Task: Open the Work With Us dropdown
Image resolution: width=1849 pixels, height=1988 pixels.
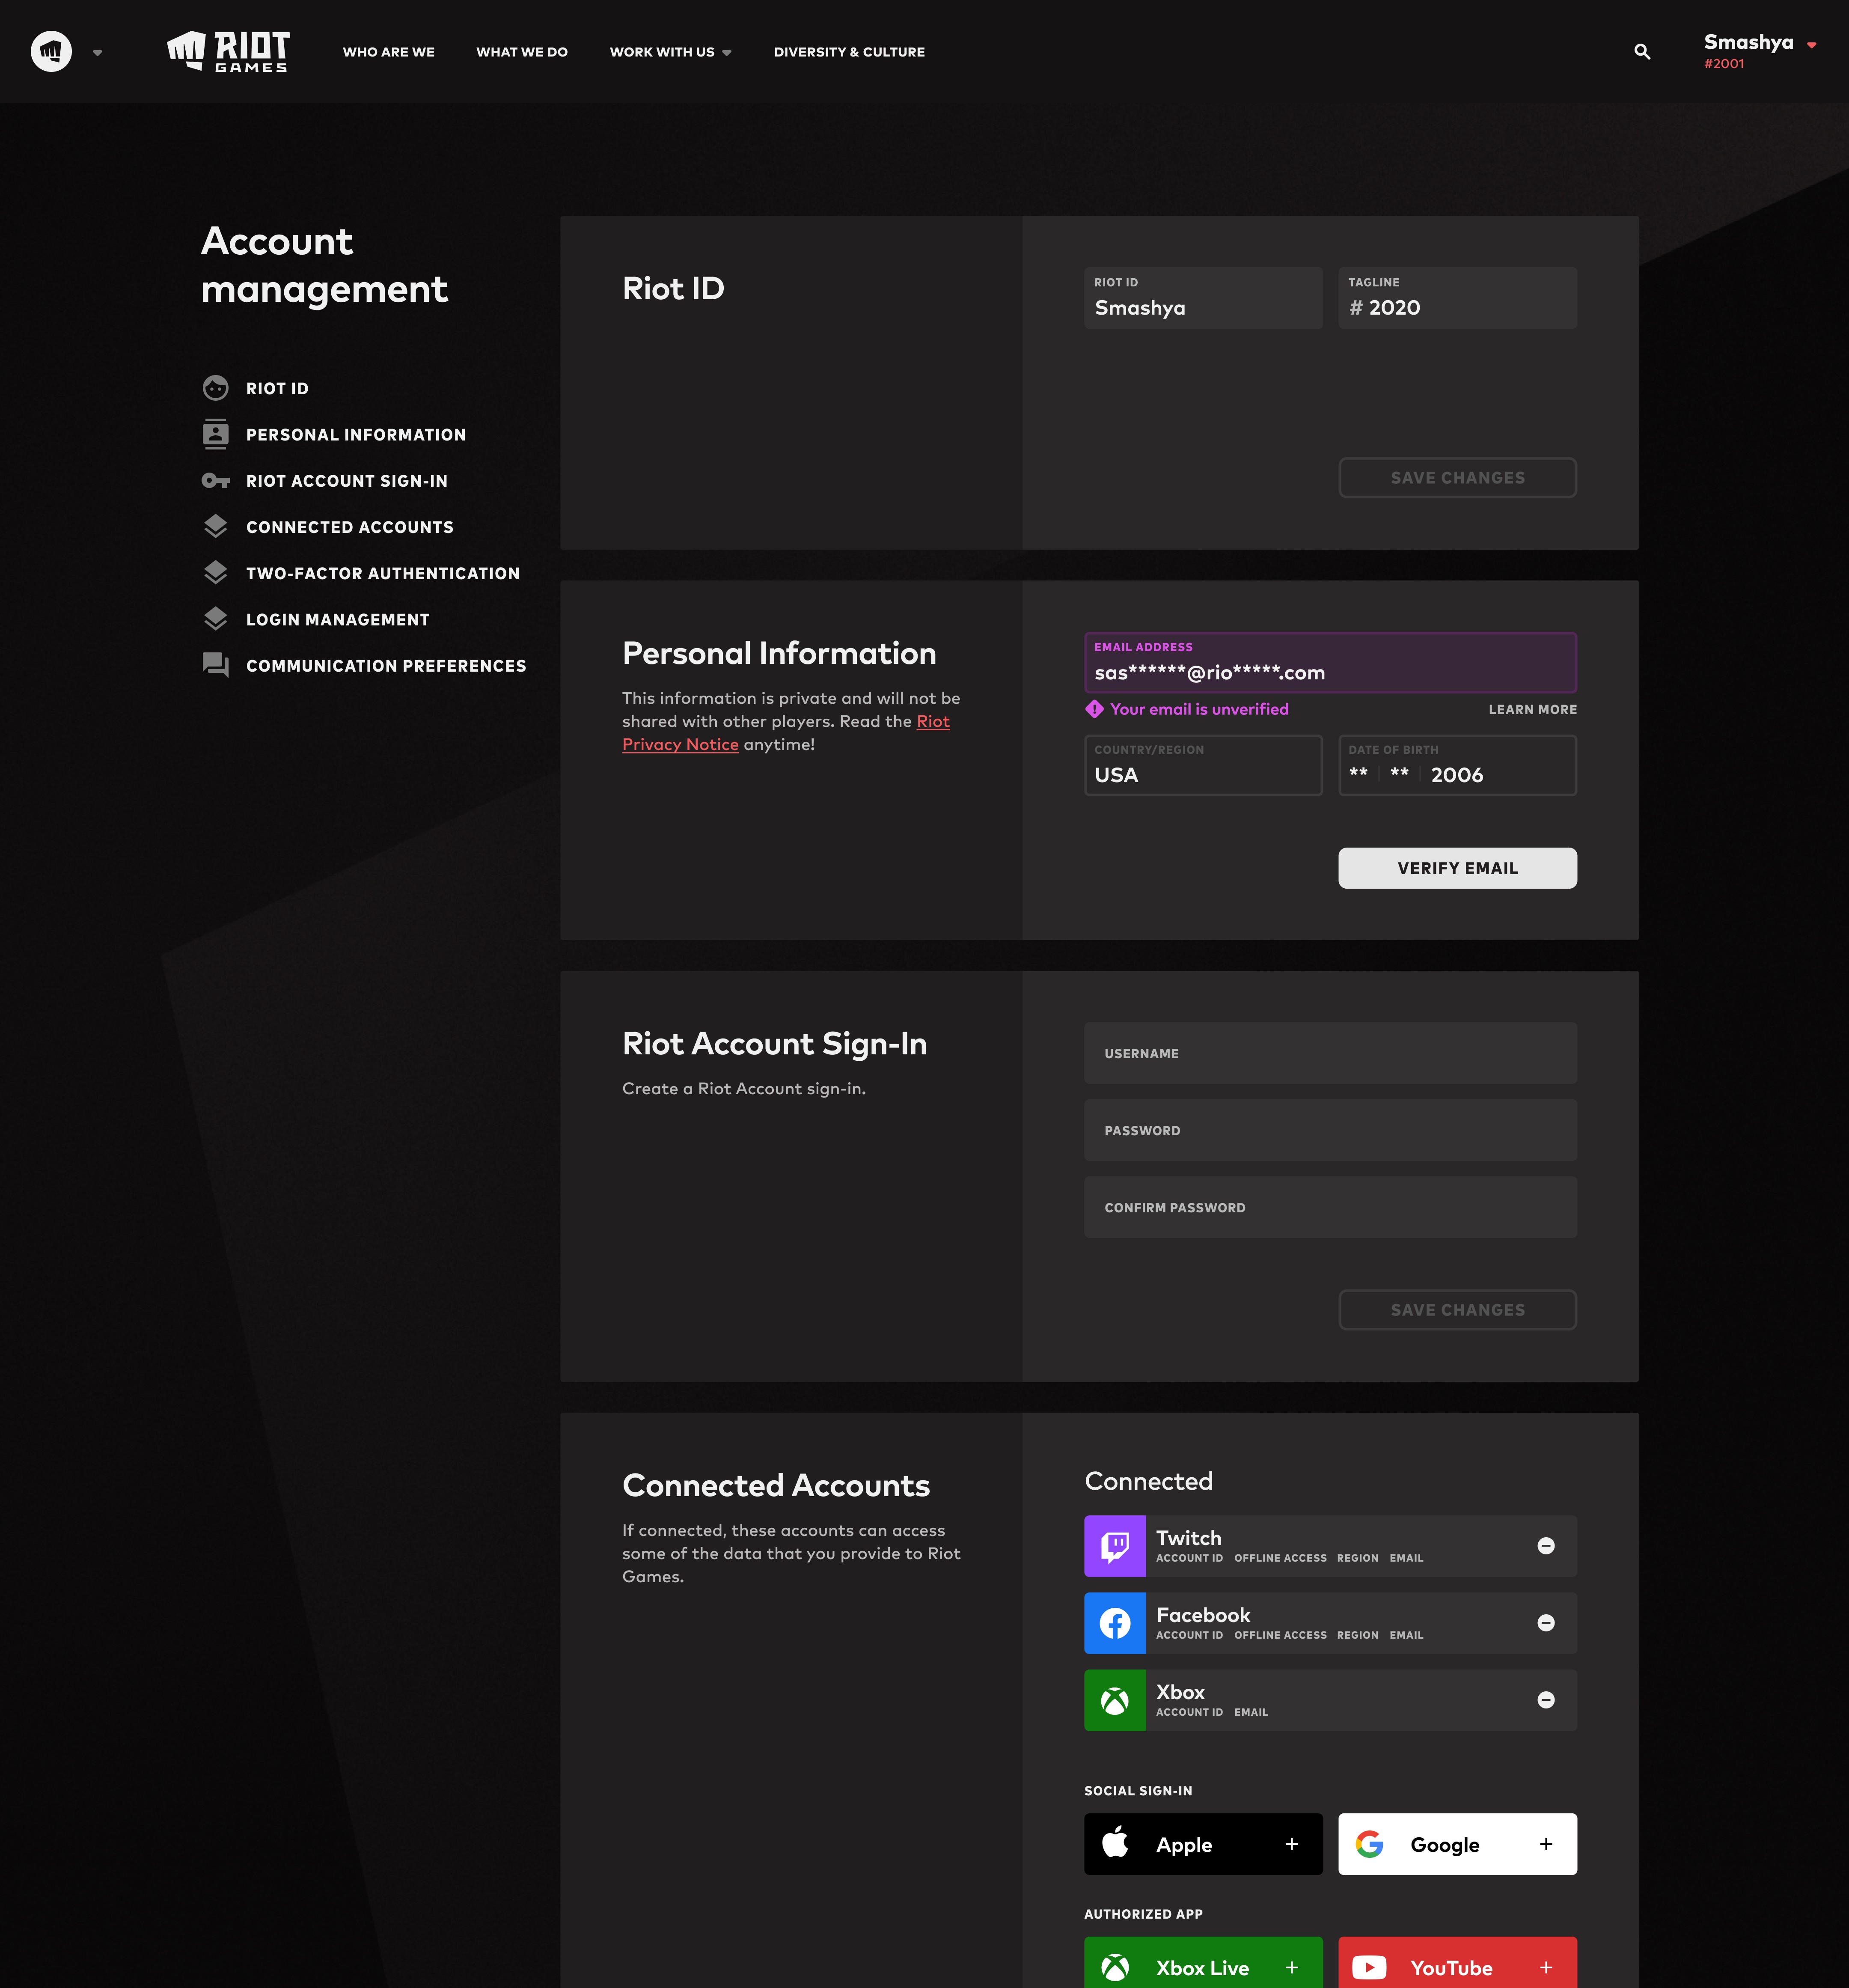Action: 670,52
